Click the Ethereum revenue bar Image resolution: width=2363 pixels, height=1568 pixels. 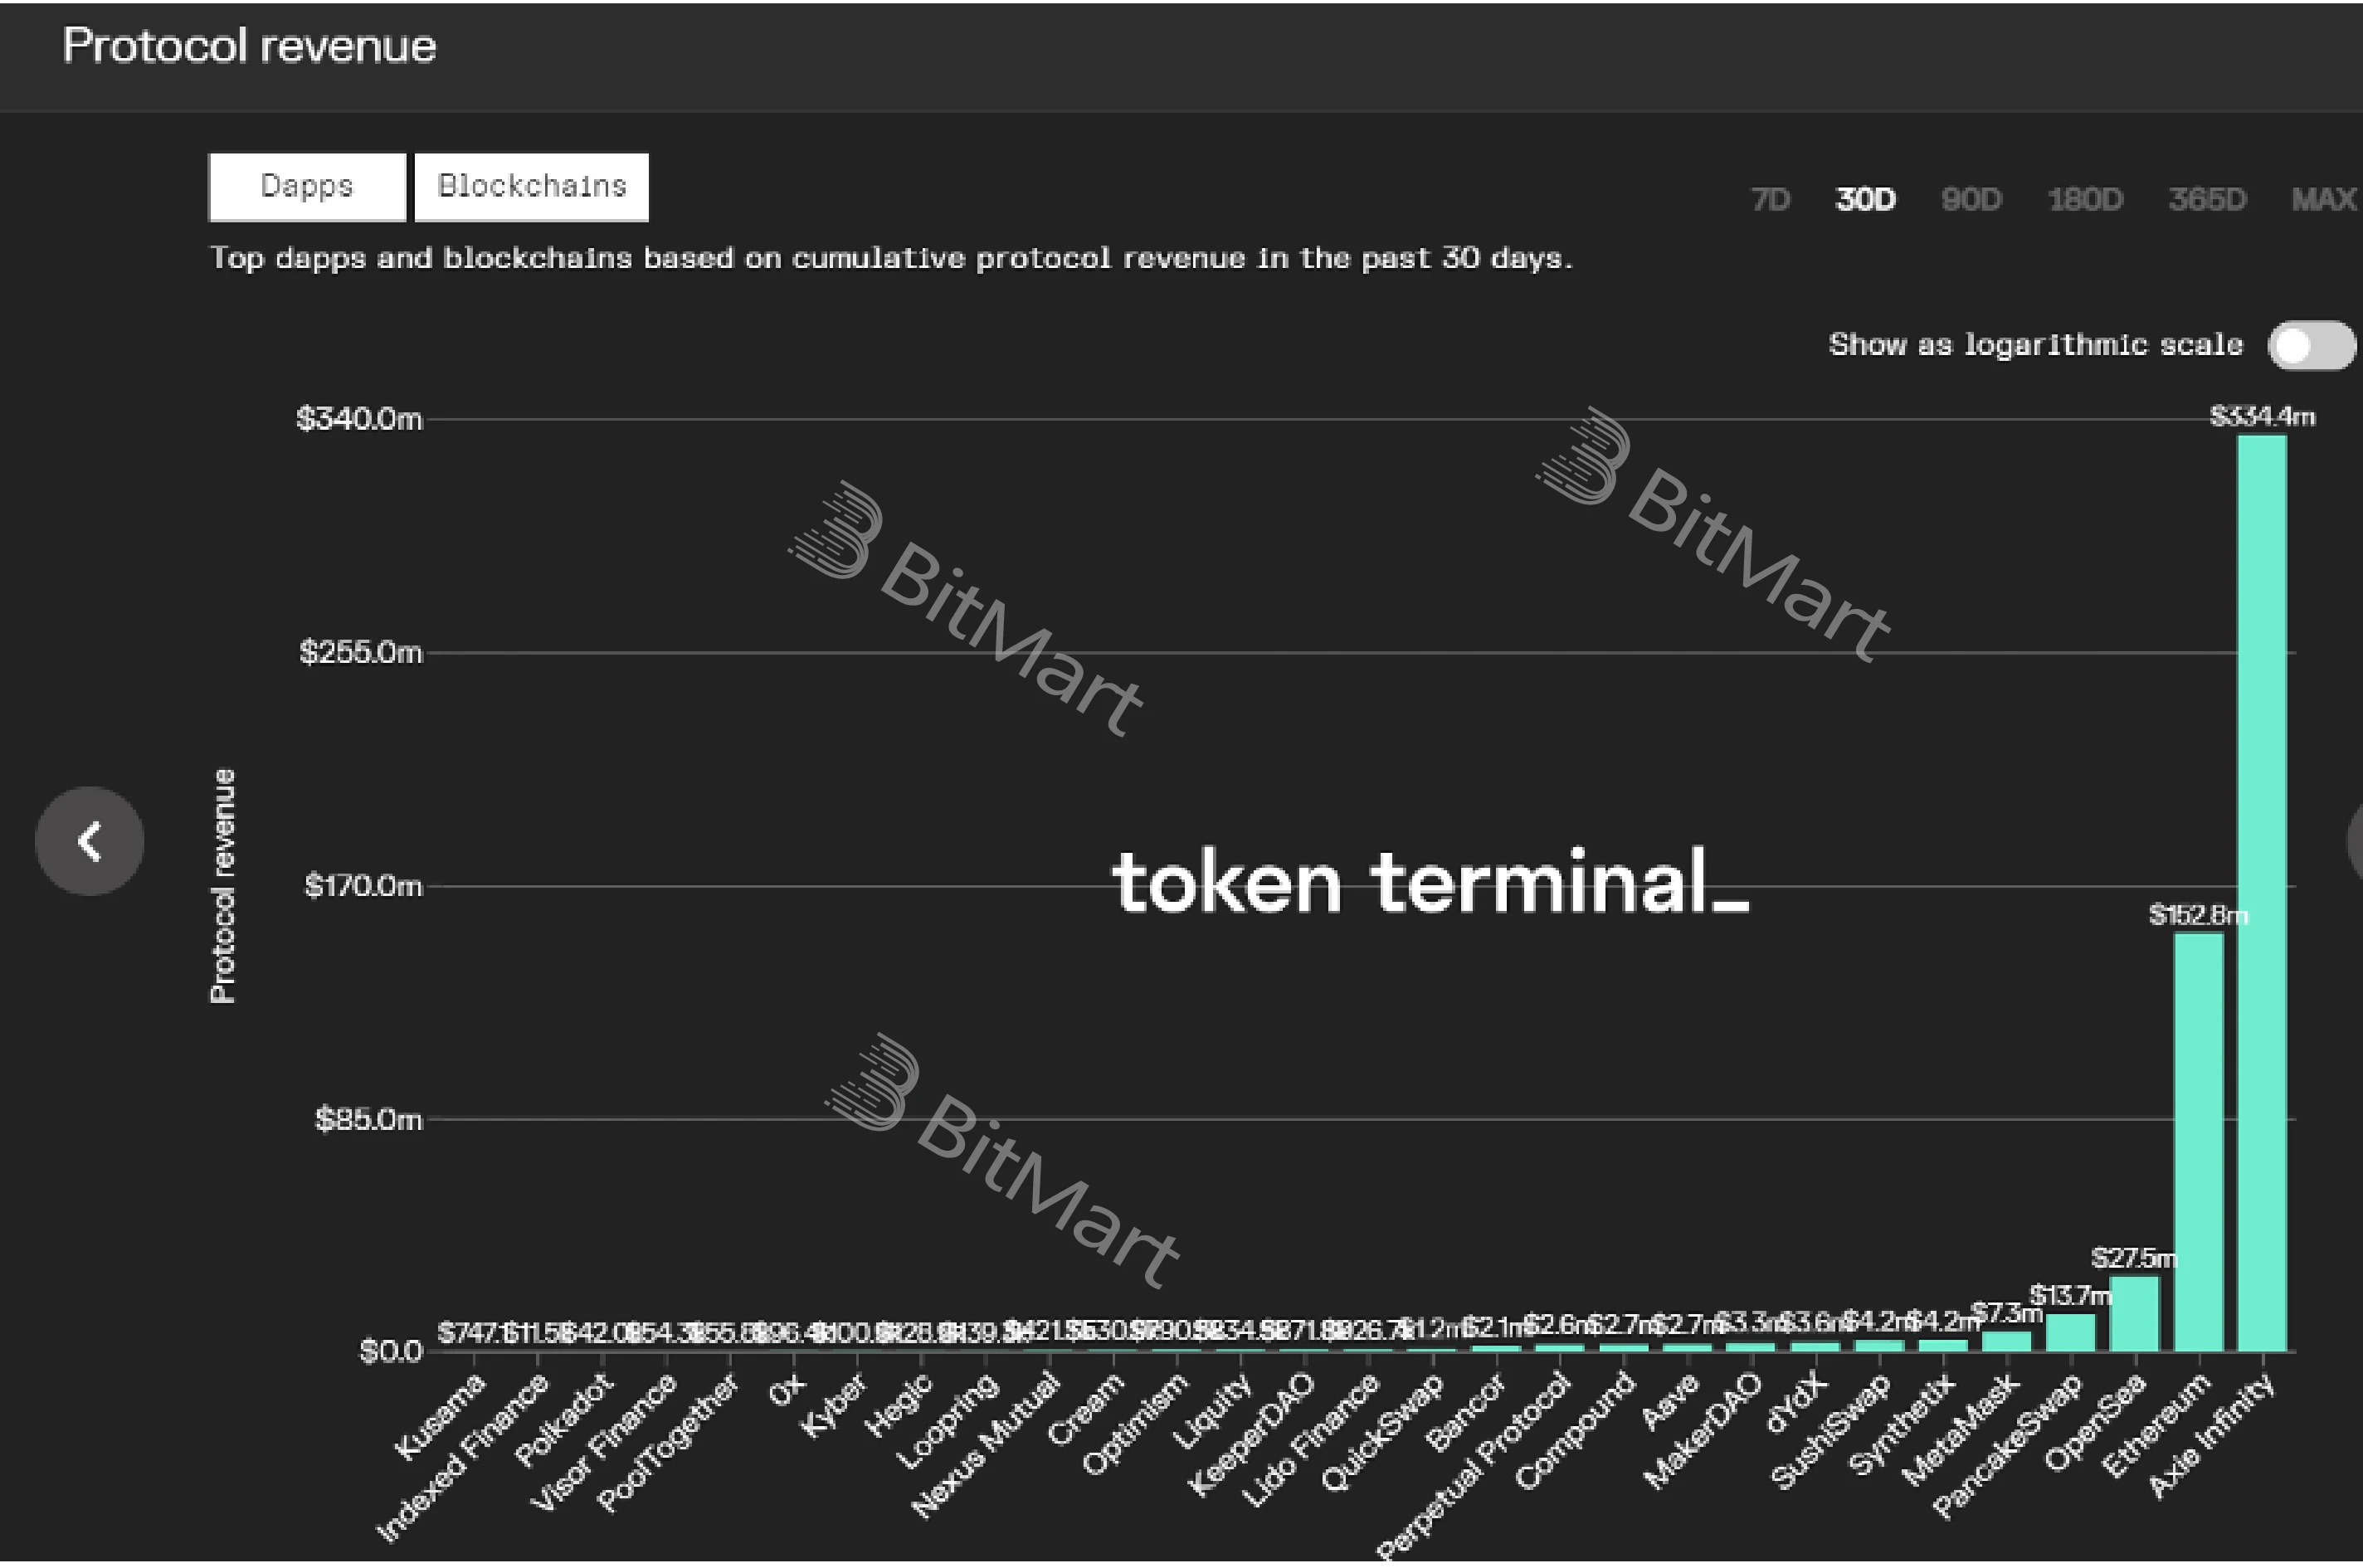coord(2198,1141)
